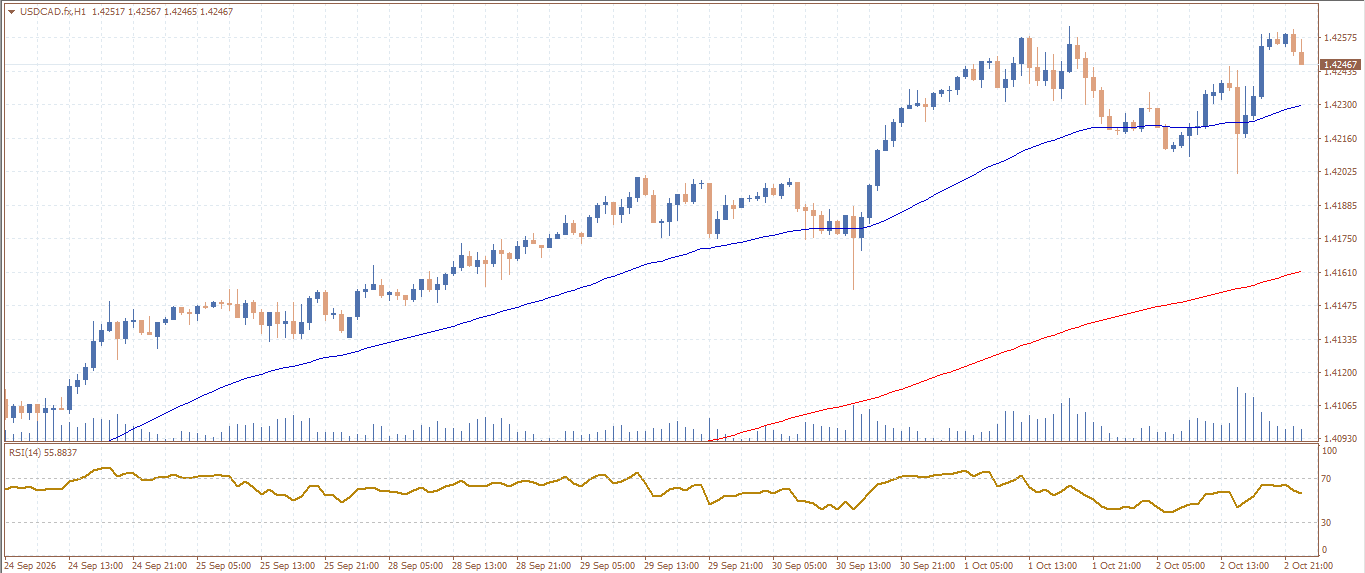The height and width of the screenshot is (573, 1365).
Task: Click the 2 Oct 21:00 time label
Action: (x=1310, y=566)
